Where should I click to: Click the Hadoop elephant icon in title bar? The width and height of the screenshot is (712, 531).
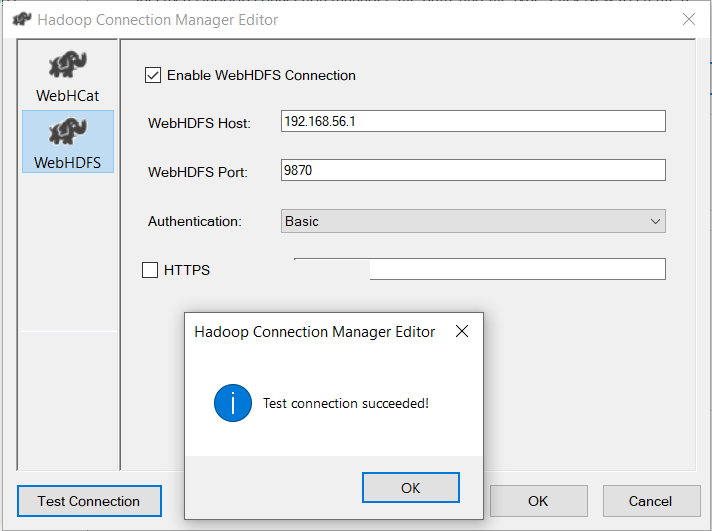(22, 19)
